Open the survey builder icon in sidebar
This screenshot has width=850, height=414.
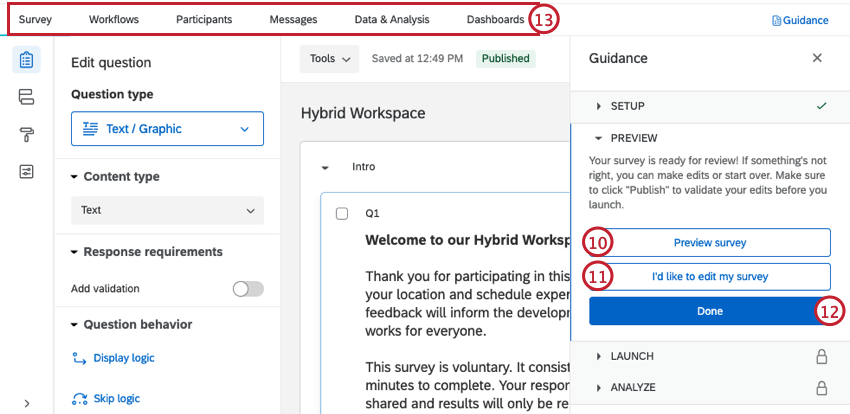pyautogui.click(x=26, y=60)
